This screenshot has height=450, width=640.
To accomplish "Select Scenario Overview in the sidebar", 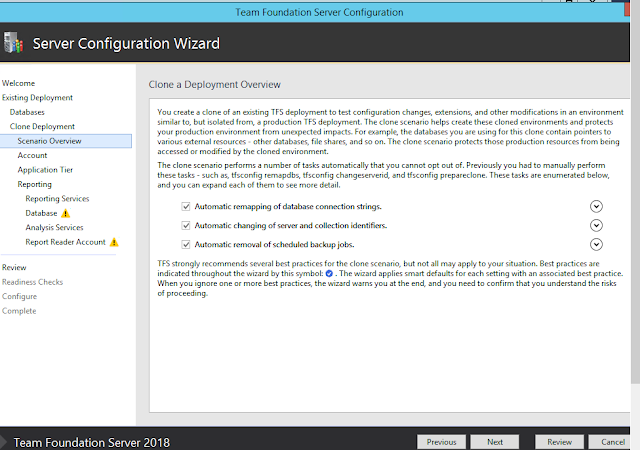I will point(66,141).
